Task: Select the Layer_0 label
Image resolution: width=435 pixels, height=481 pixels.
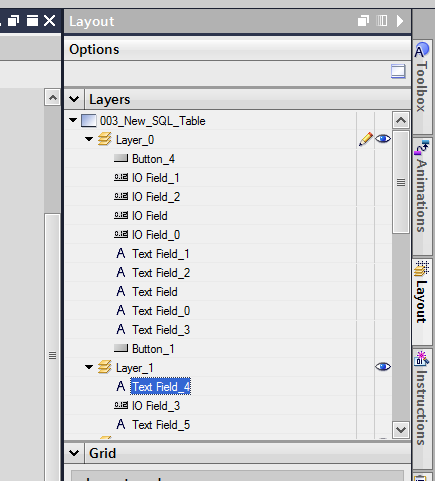Action: (x=135, y=140)
